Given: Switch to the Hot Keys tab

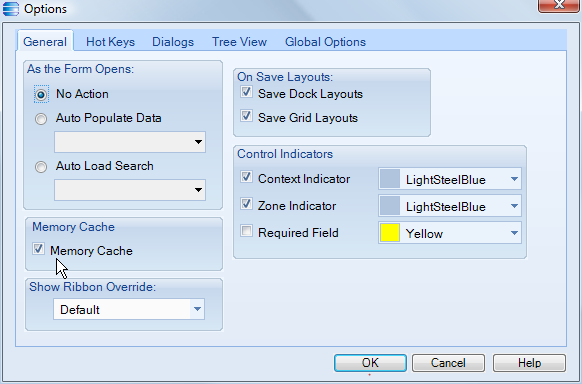Looking at the screenshot, I should (110, 42).
